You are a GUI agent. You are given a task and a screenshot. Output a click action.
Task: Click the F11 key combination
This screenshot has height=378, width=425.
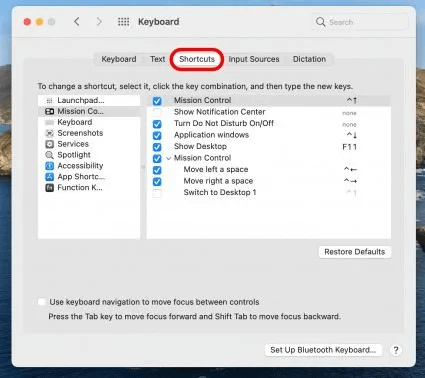click(349, 147)
